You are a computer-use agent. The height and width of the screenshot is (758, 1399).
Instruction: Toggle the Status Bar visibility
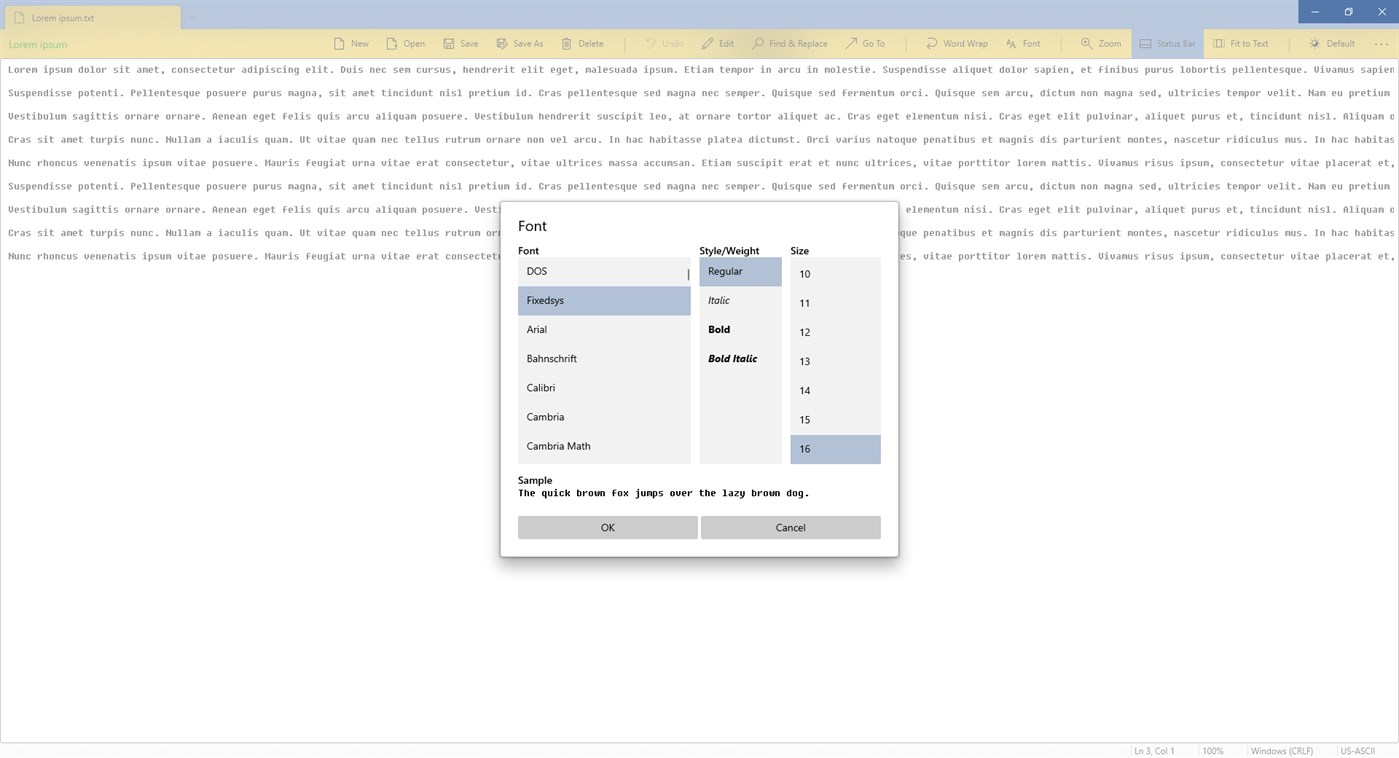(1167, 43)
